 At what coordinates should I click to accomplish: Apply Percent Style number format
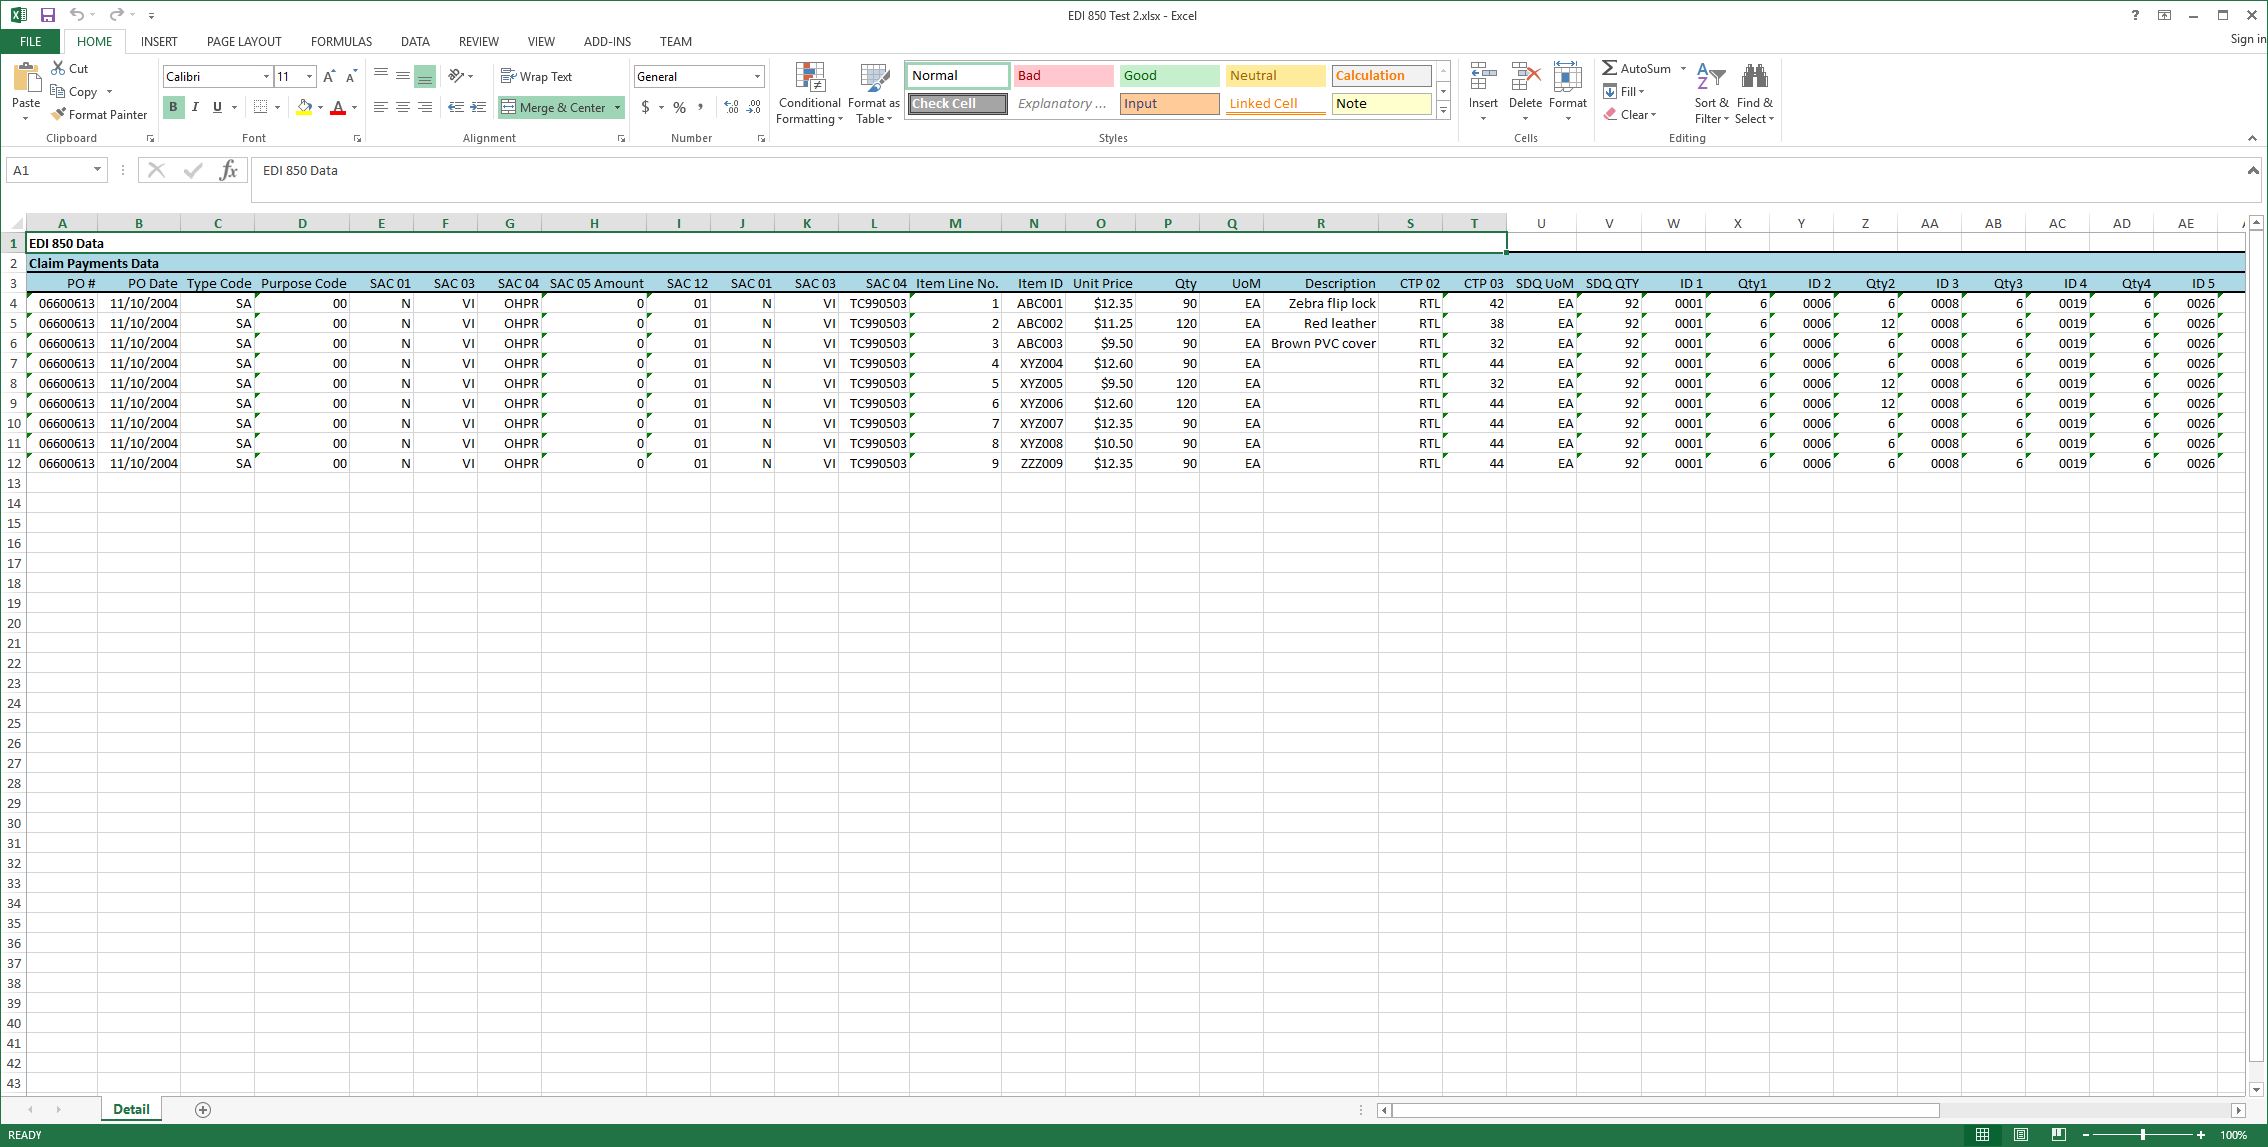[679, 107]
